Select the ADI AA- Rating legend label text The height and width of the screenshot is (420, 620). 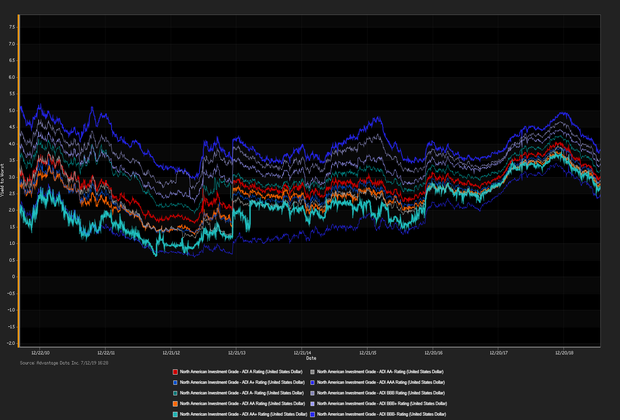(380, 372)
